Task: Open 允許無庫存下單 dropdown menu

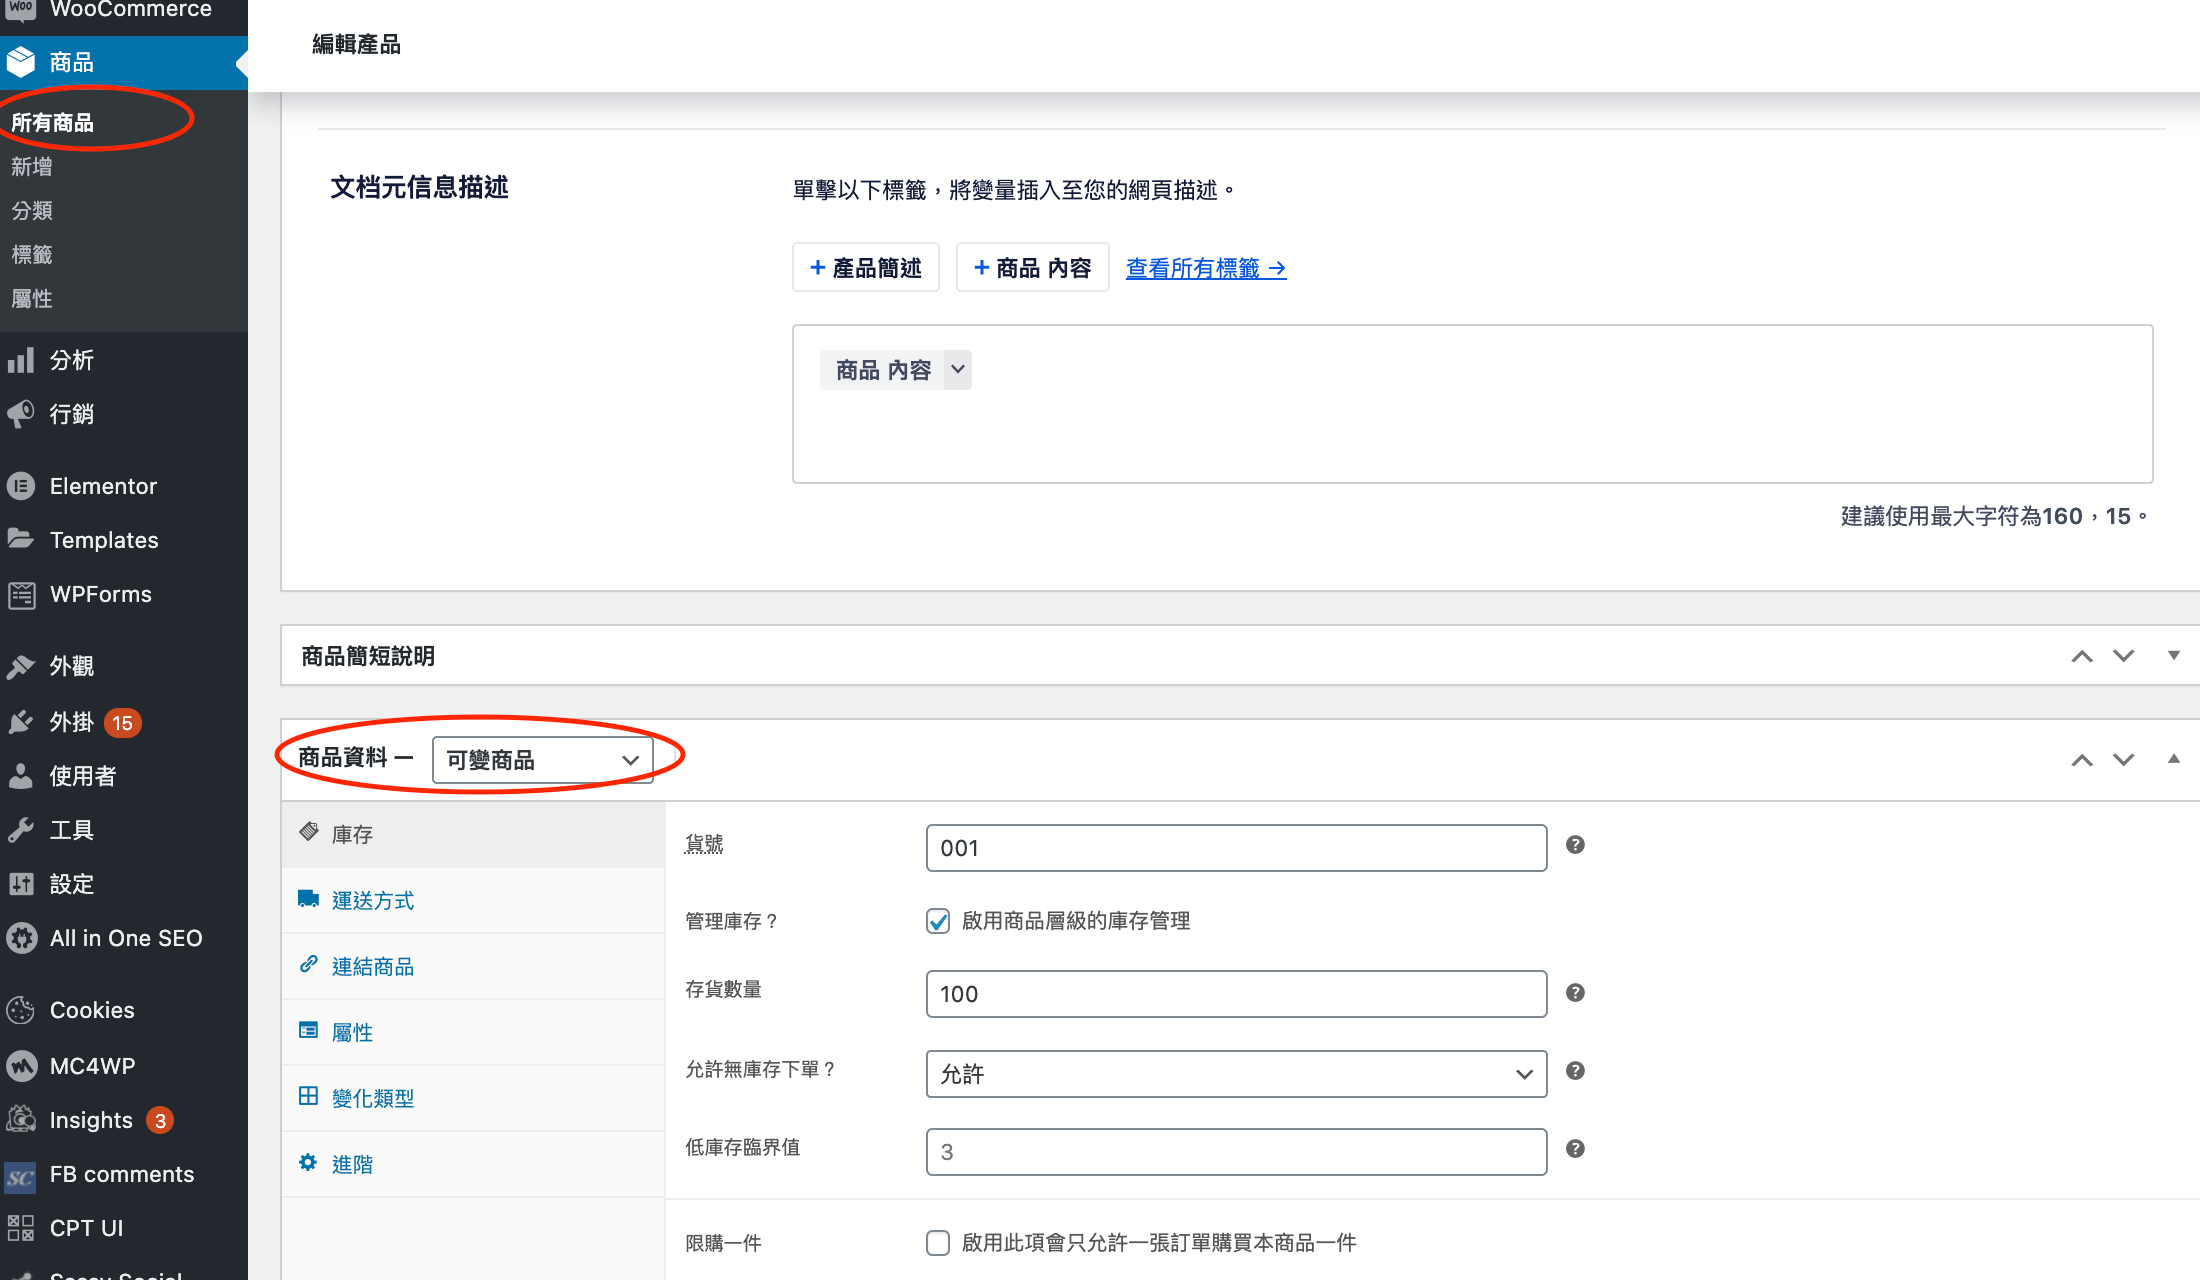Action: [x=1237, y=1073]
